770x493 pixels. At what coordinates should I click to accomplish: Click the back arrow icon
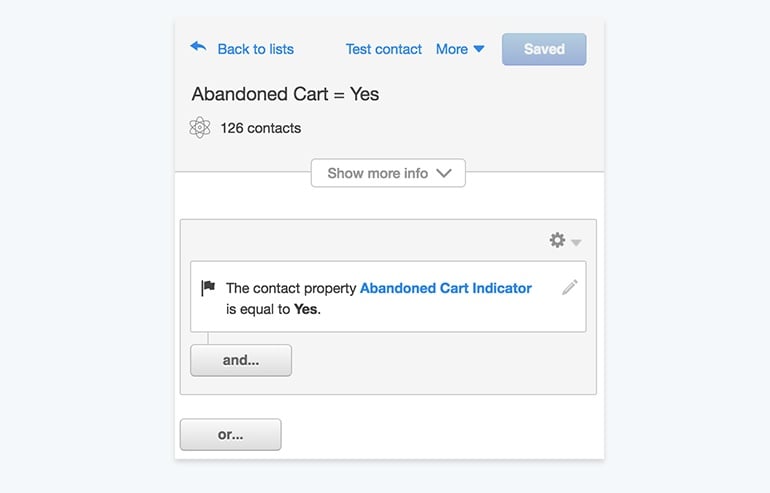tap(198, 47)
